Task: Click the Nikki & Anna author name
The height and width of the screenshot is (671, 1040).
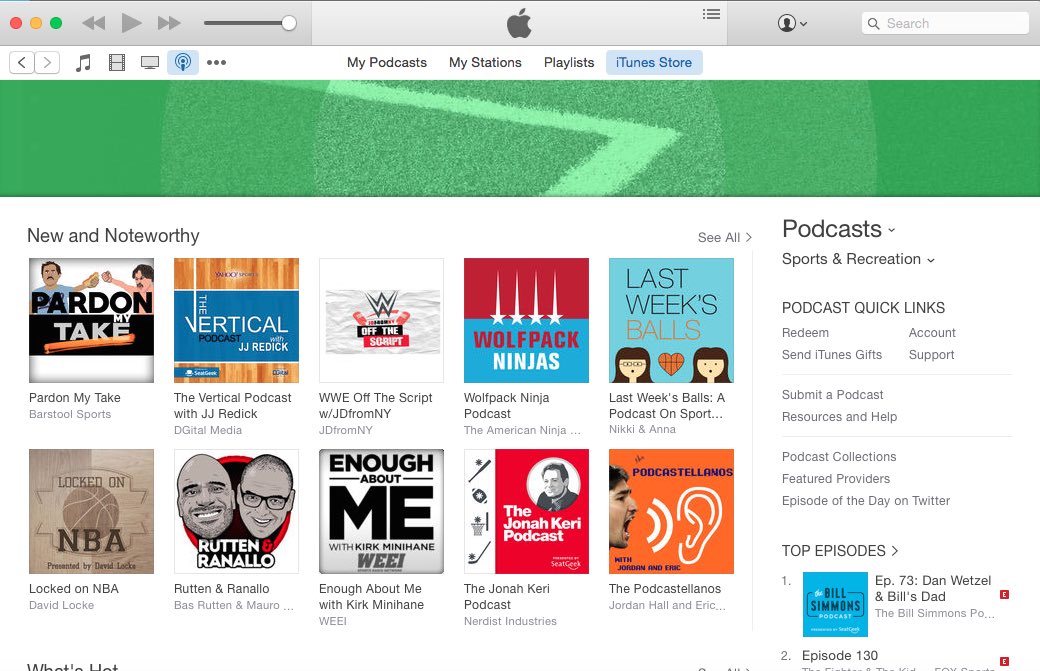Action: [642, 429]
